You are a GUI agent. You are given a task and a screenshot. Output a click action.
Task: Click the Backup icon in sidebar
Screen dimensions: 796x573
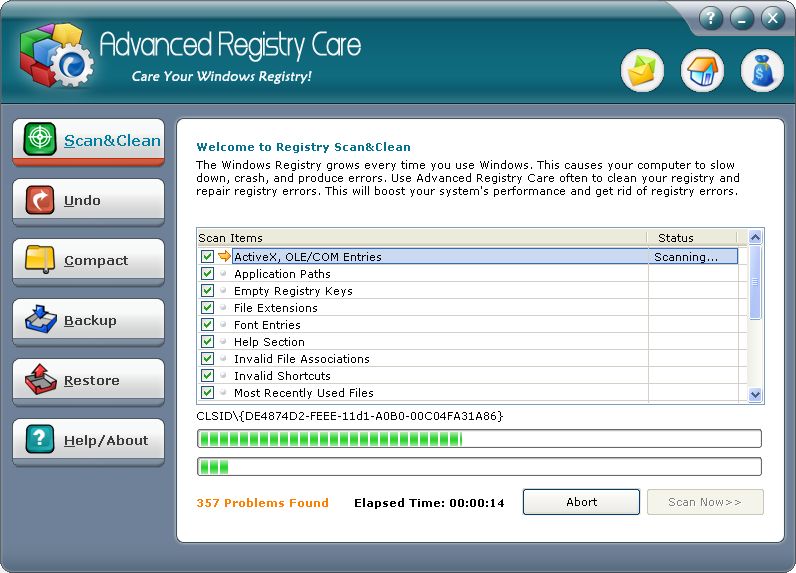(40, 321)
